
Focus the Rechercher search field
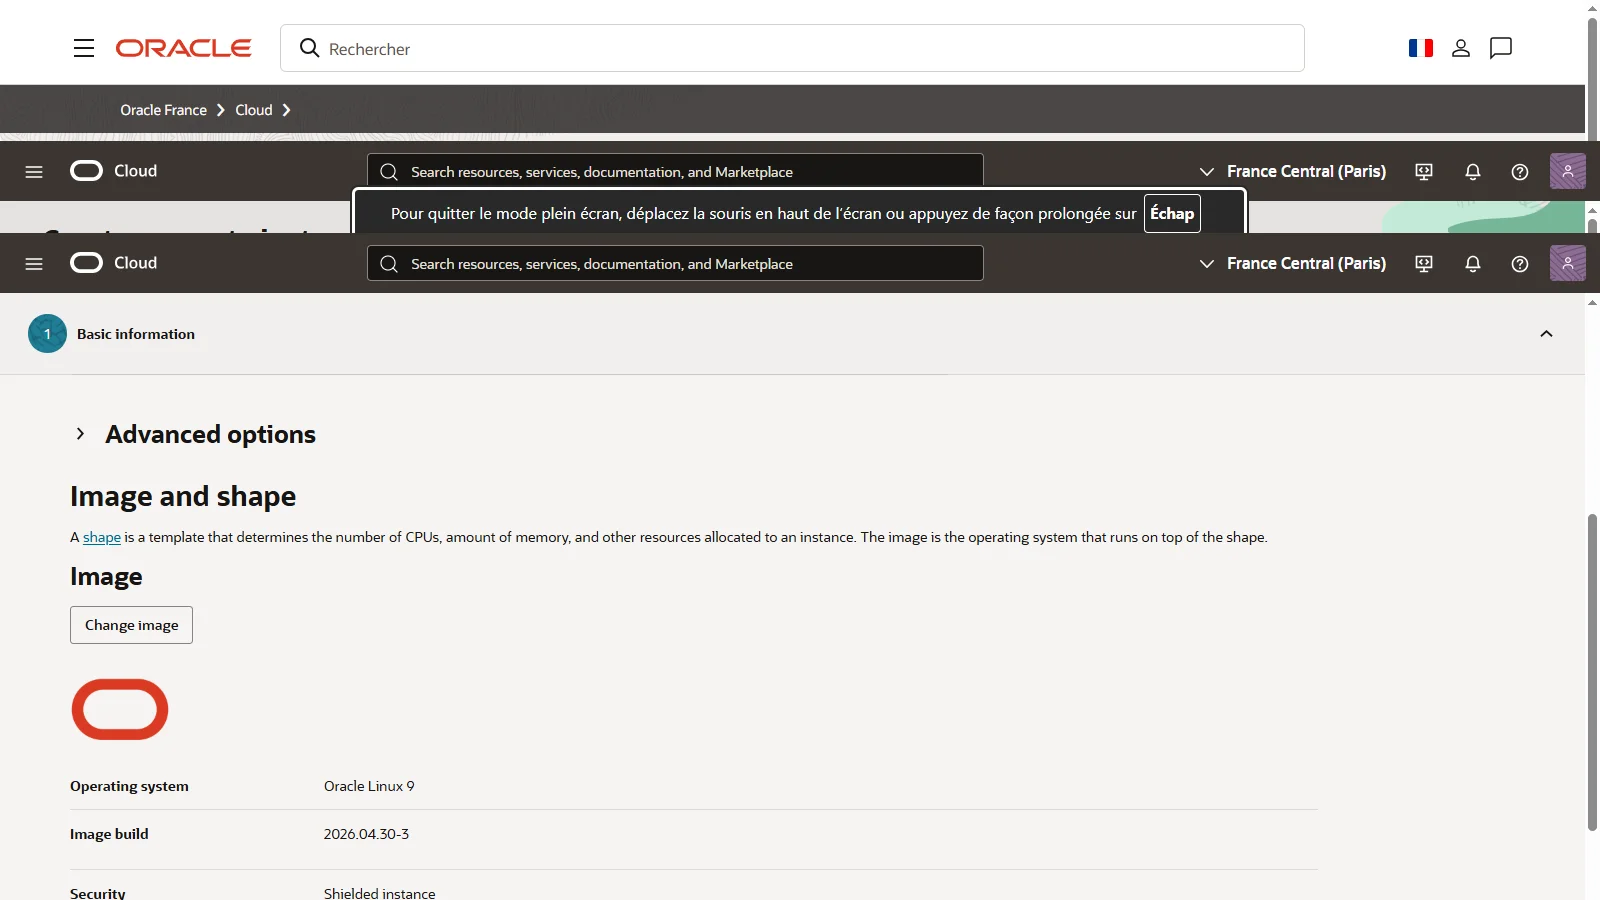coord(792,48)
